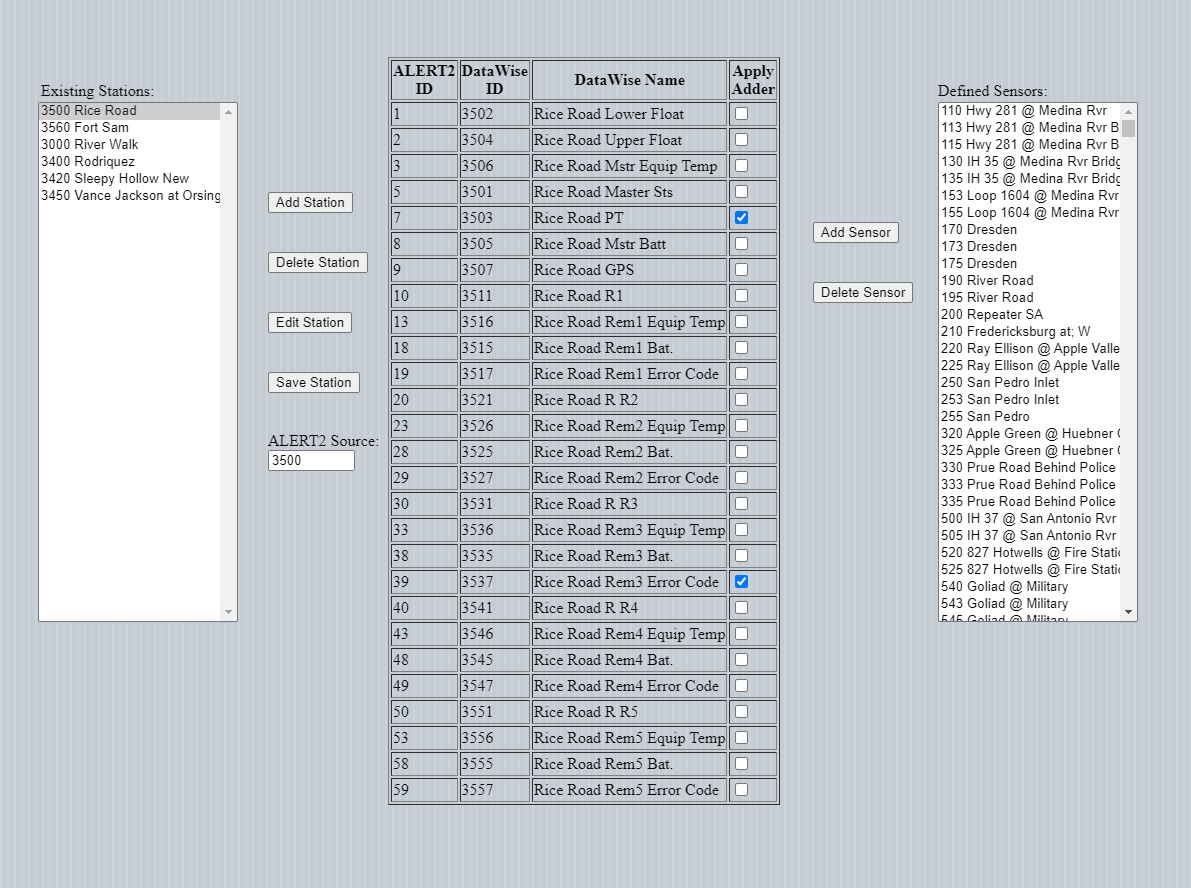Click up arrow of Existing Stations scrollbar
The image size is (1191, 888).
click(229, 112)
